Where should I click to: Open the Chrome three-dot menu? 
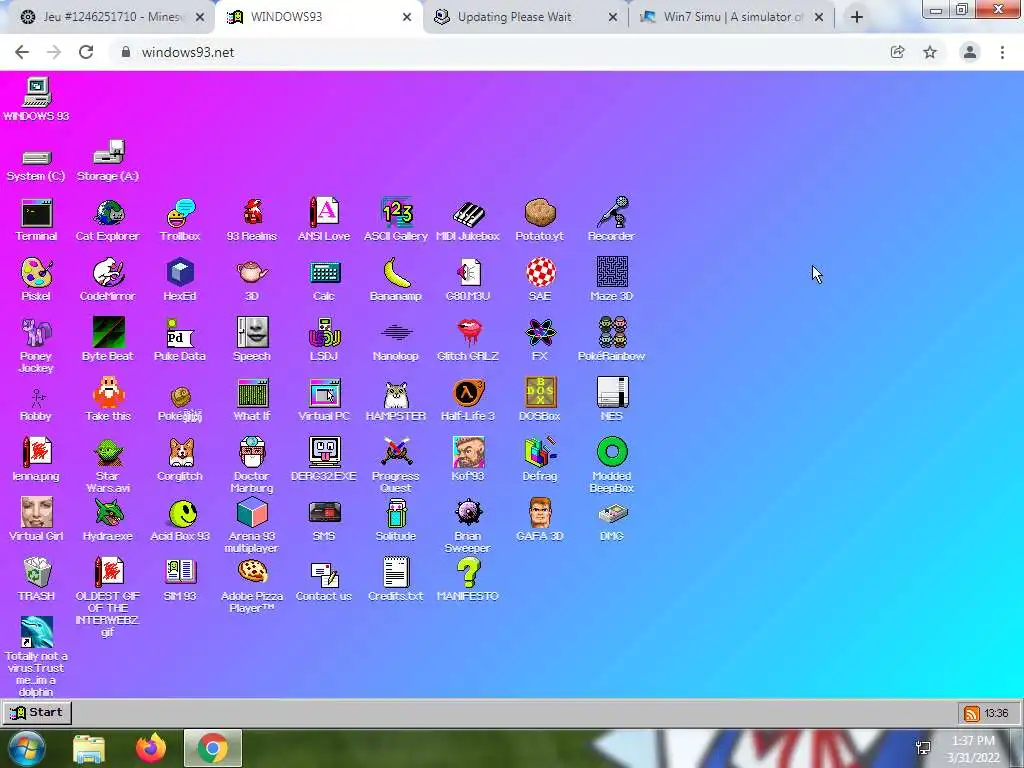click(1002, 52)
